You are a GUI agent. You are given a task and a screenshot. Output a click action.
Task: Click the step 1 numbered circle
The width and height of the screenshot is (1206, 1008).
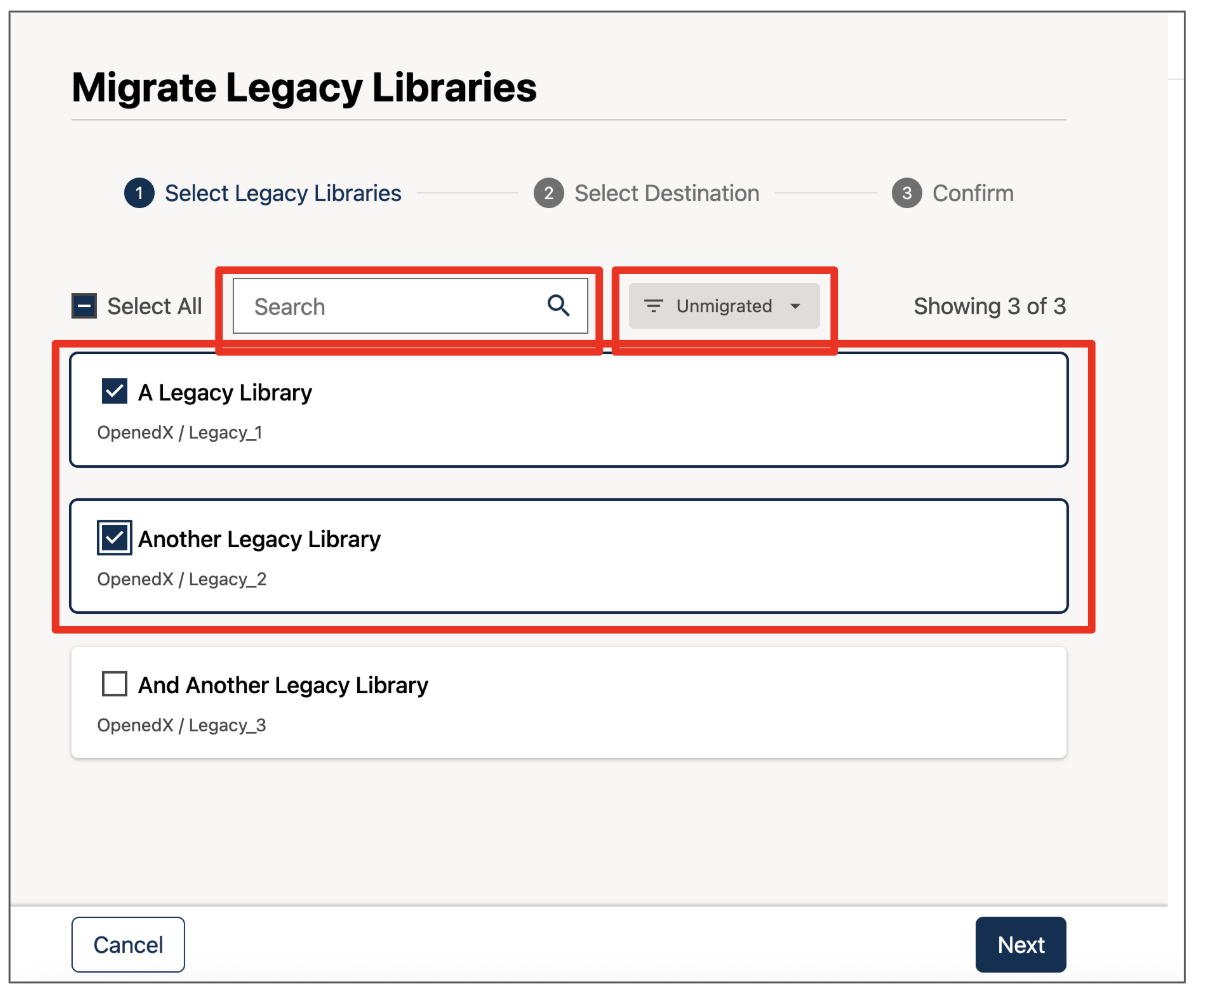point(138,193)
